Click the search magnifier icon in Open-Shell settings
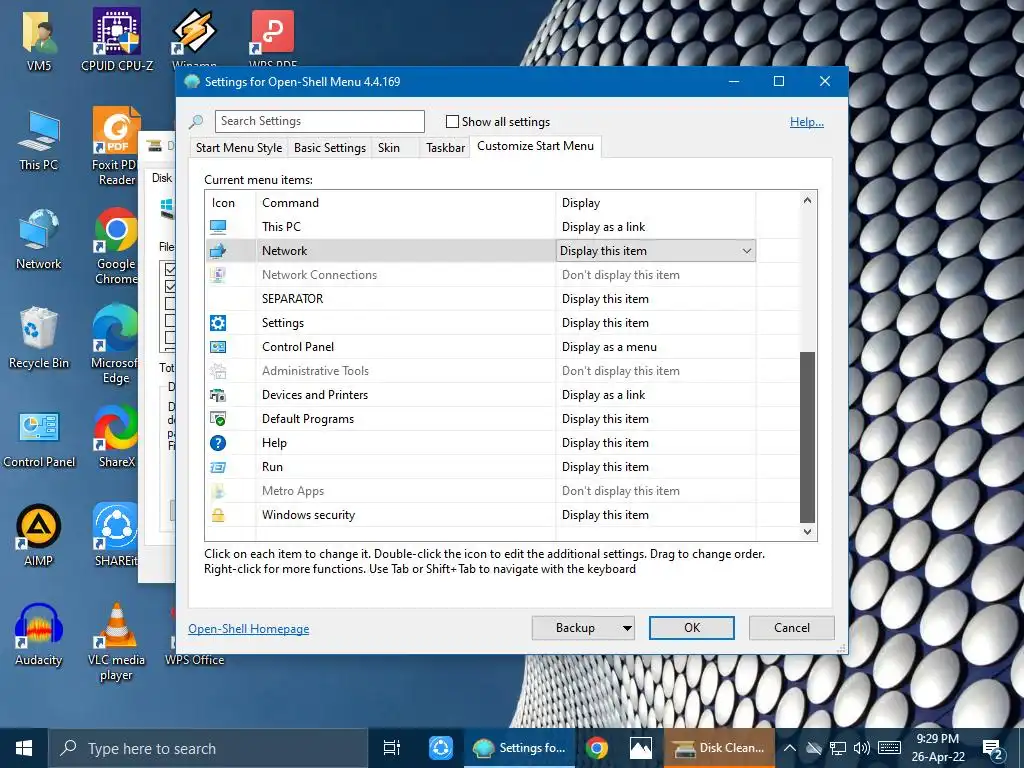Screen dimensions: 1024x768 click(196, 121)
